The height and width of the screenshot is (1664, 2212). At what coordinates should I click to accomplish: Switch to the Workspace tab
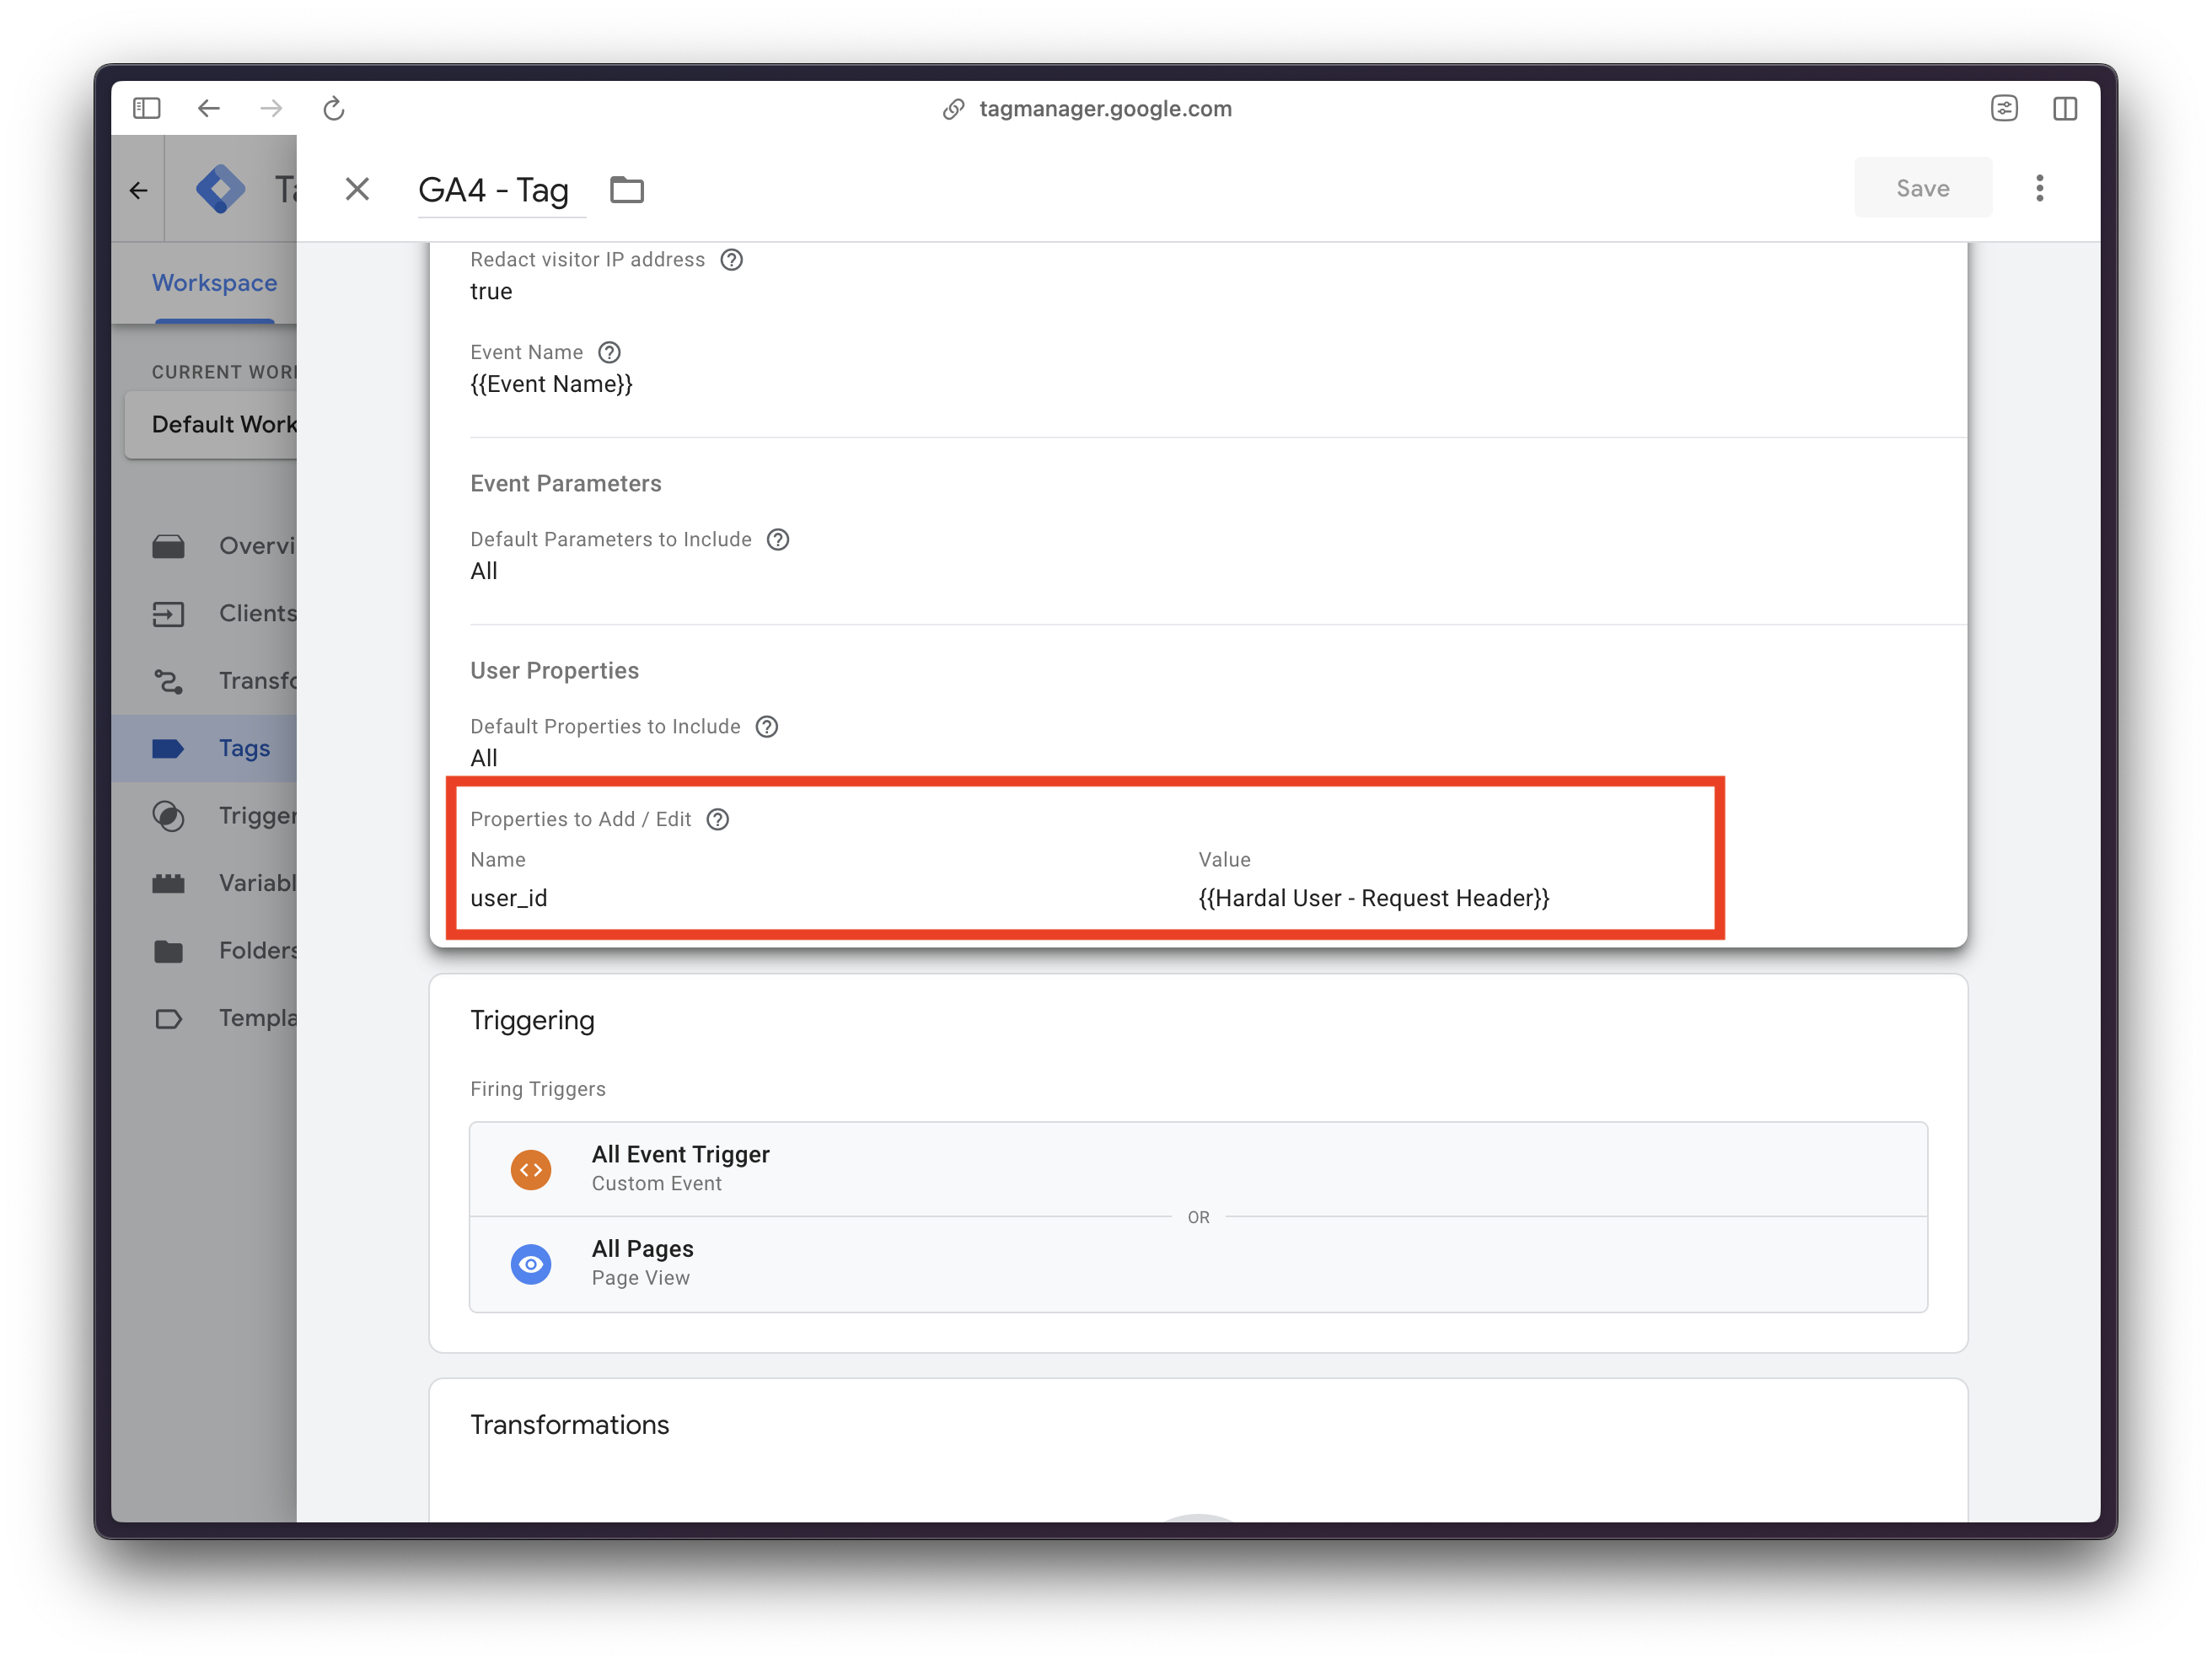point(214,283)
